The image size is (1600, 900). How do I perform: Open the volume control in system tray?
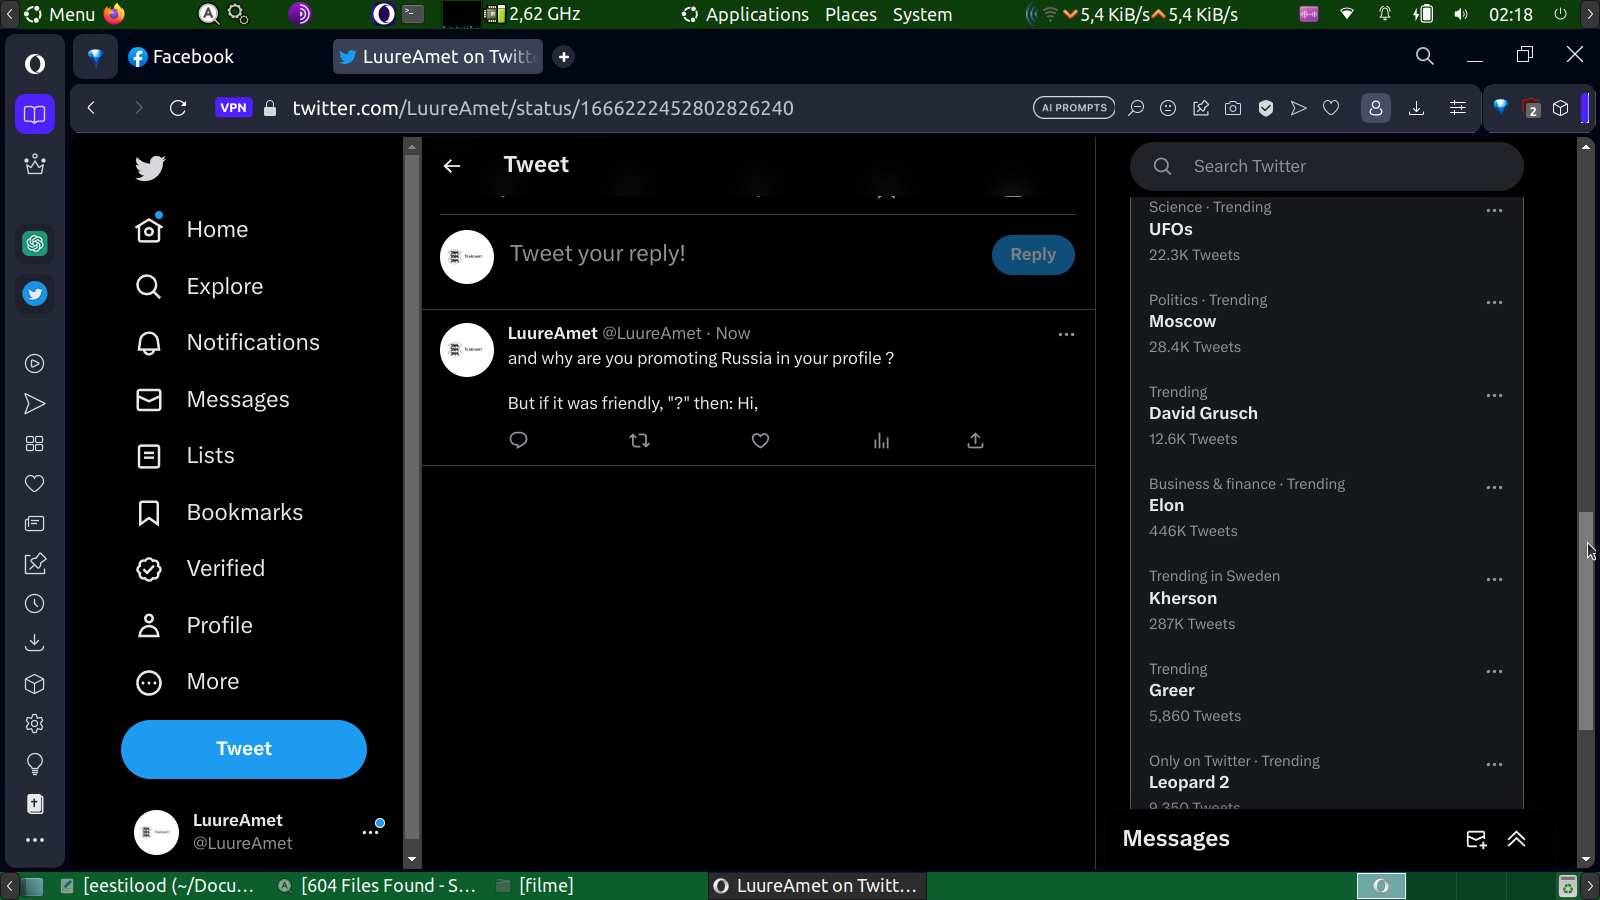1461,14
